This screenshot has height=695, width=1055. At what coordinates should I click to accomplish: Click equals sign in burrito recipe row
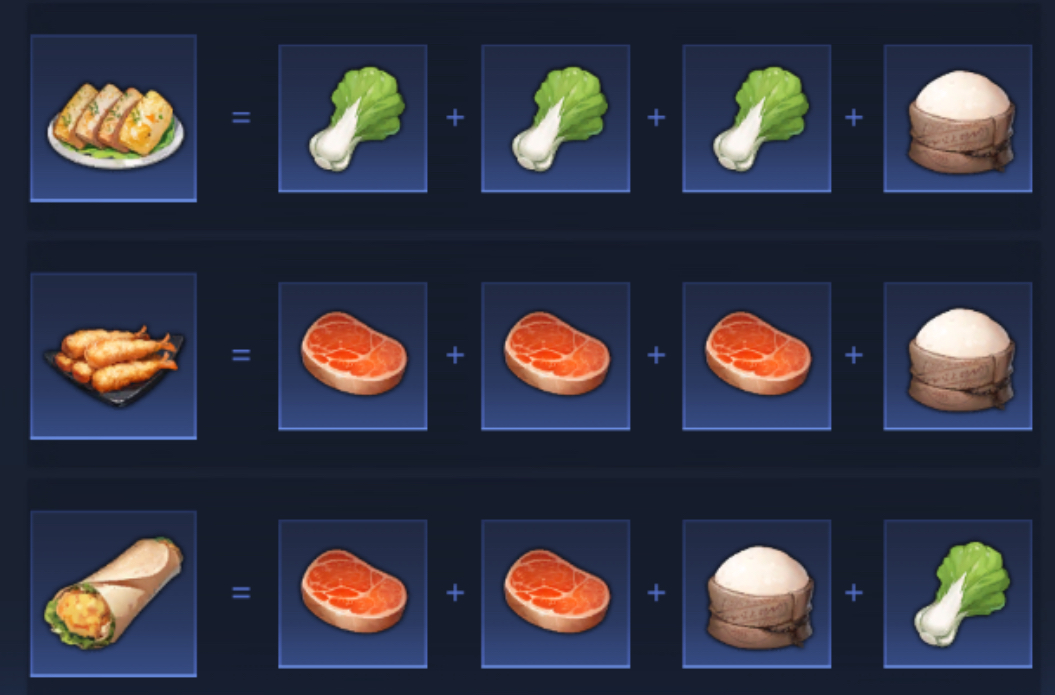241,592
